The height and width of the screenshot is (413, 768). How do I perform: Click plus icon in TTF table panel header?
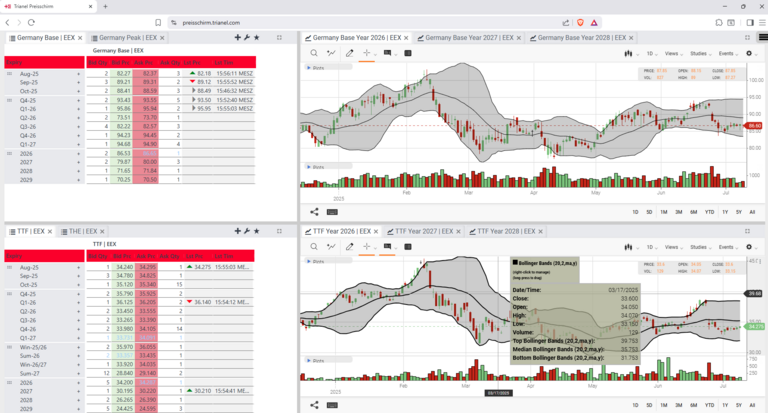point(236,231)
